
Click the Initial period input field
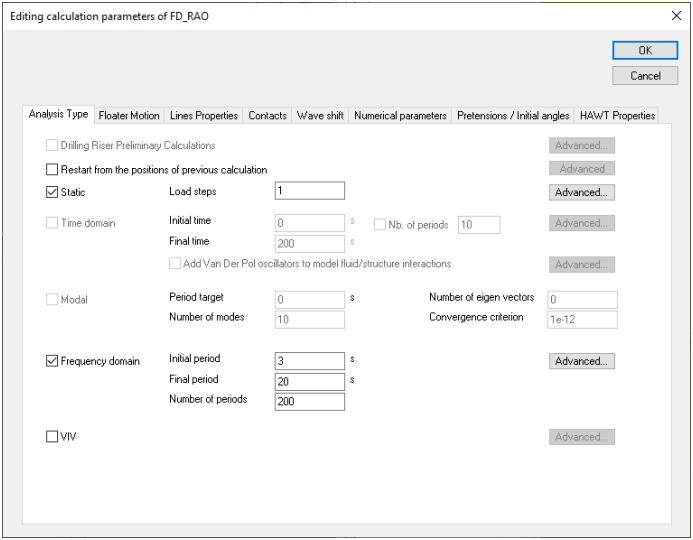(x=309, y=360)
